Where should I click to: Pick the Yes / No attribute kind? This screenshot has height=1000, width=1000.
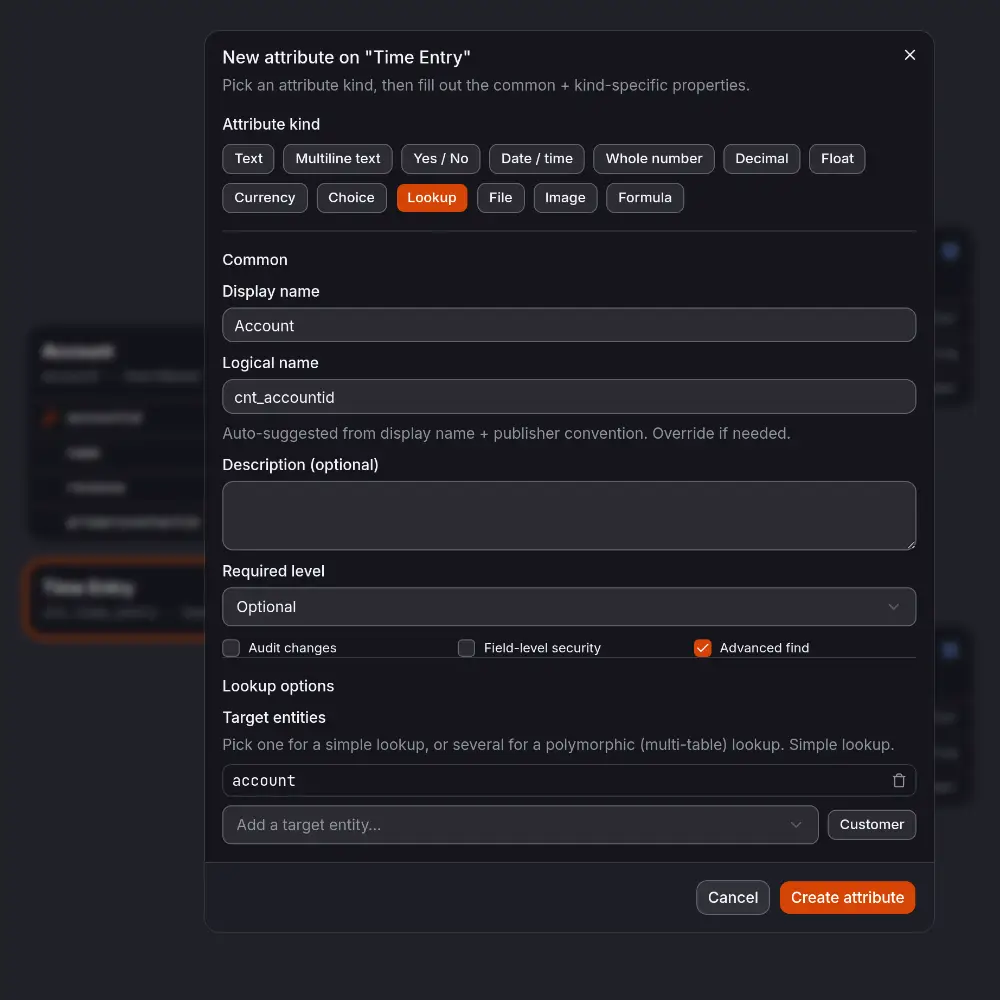pyautogui.click(x=441, y=159)
